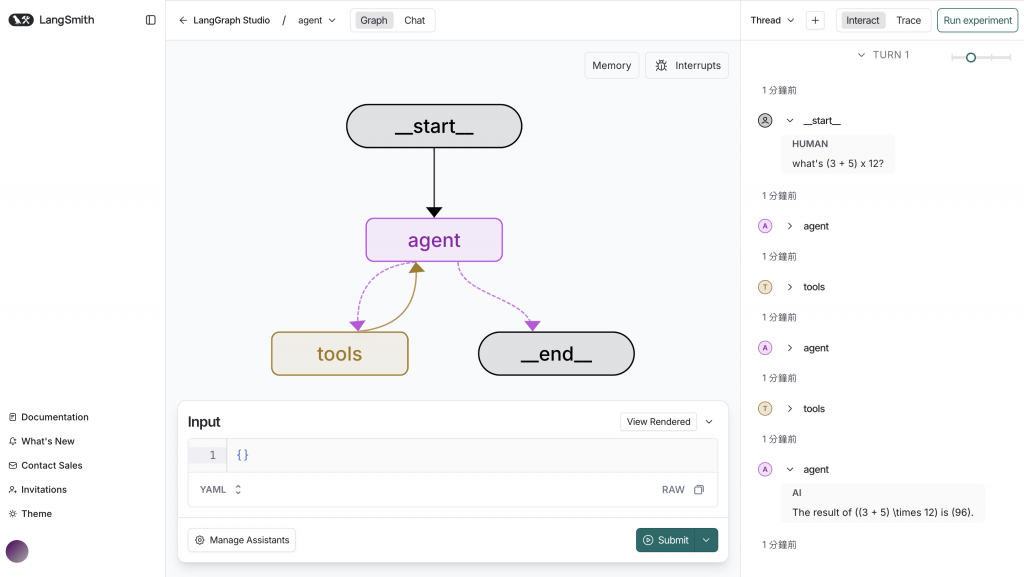The image size is (1024, 577).
Task: Select the Graph tab
Action: (374, 20)
